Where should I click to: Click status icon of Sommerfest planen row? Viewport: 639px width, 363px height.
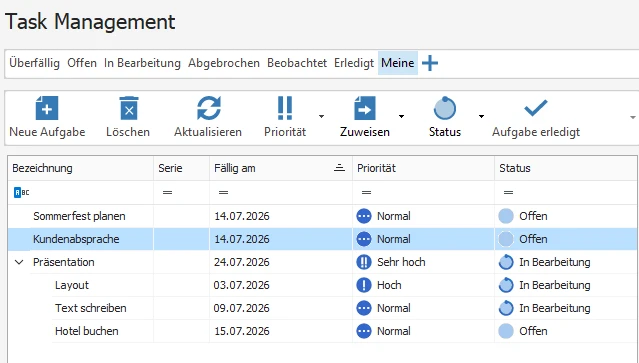pos(506,216)
